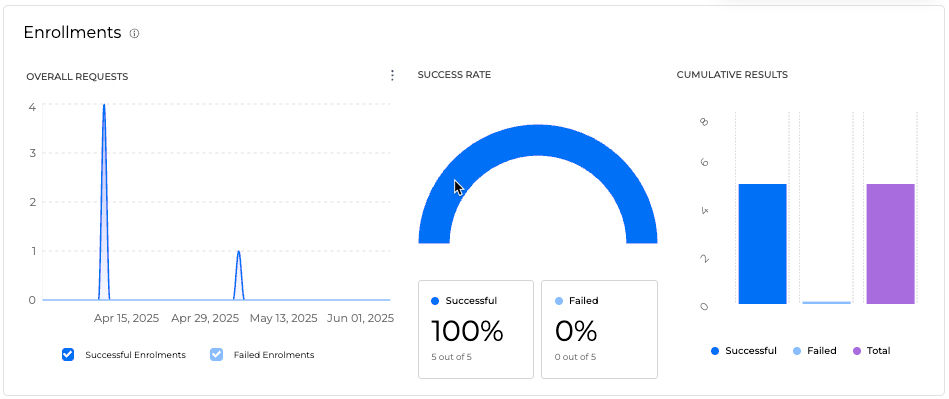This screenshot has height=399, width=949.
Task: Select the Failed 0% rate card
Action: tap(599, 329)
